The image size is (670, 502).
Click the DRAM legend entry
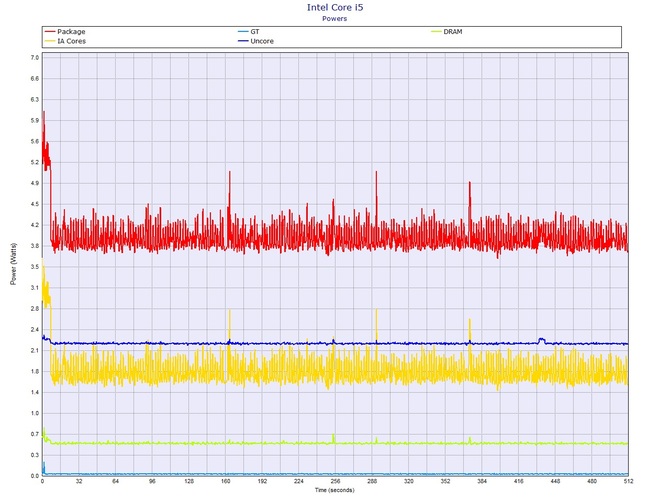click(x=447, y=32)
